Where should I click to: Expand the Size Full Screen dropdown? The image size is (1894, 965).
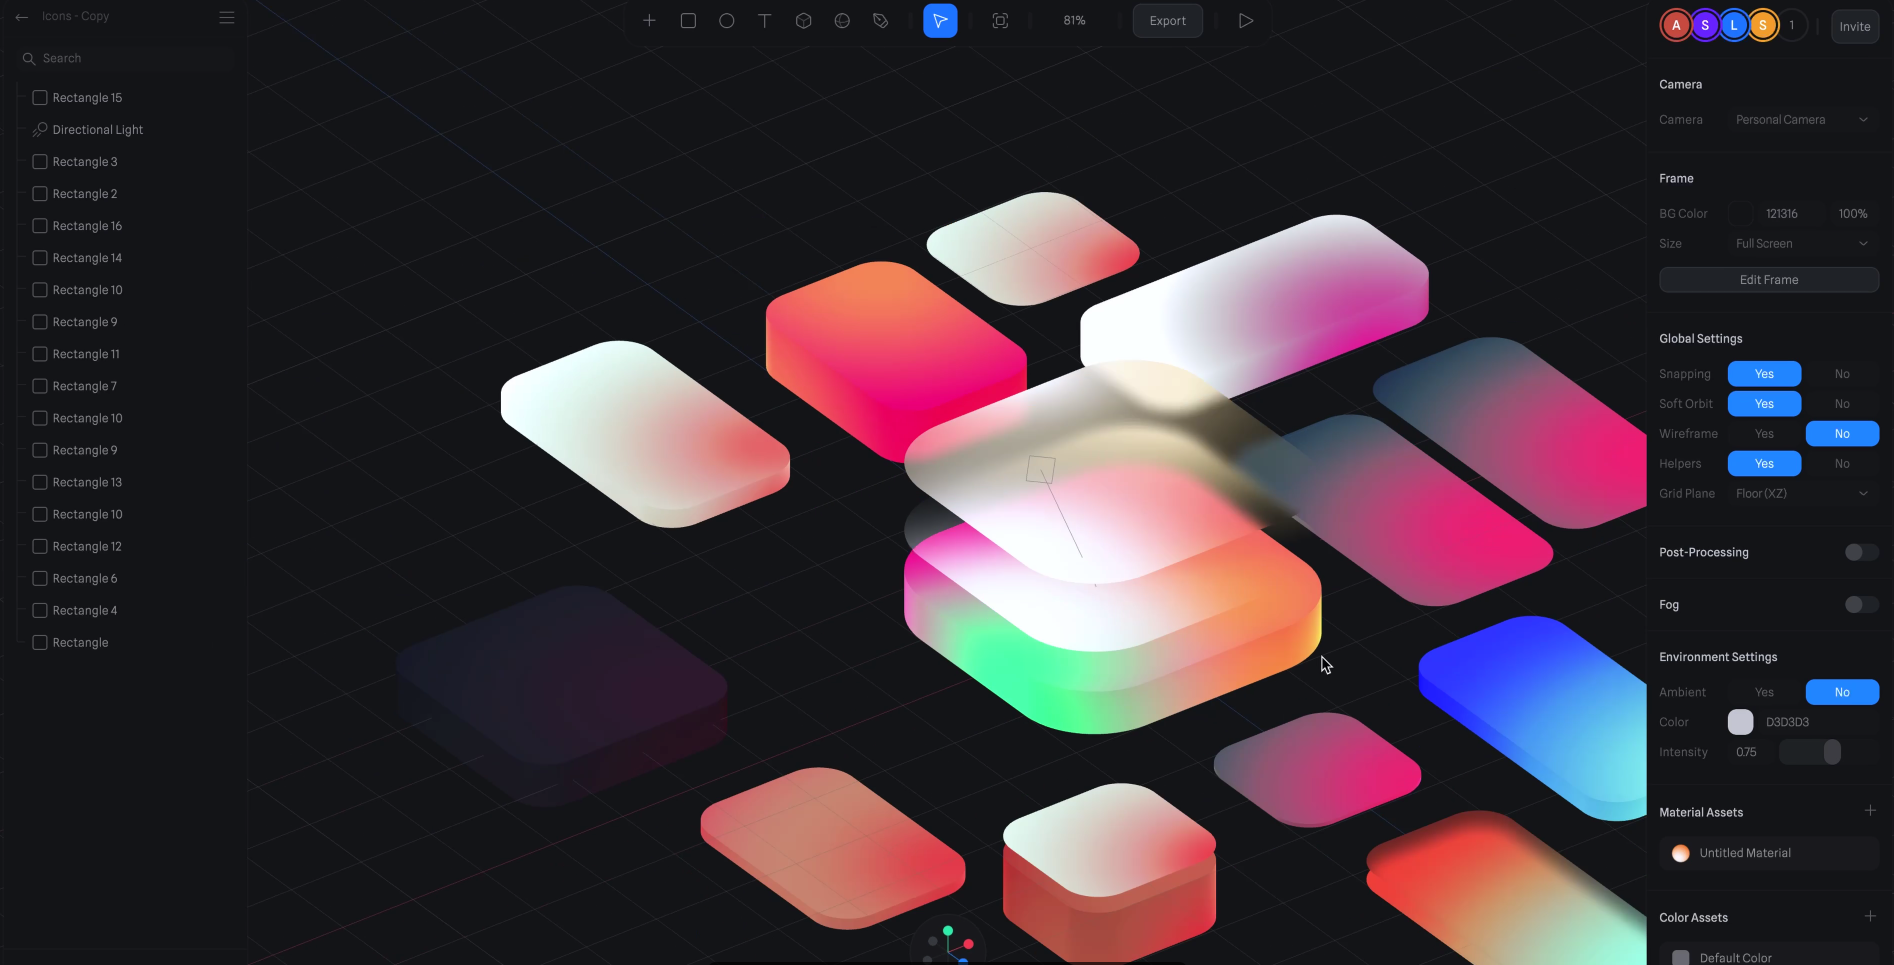point(1801,244)
